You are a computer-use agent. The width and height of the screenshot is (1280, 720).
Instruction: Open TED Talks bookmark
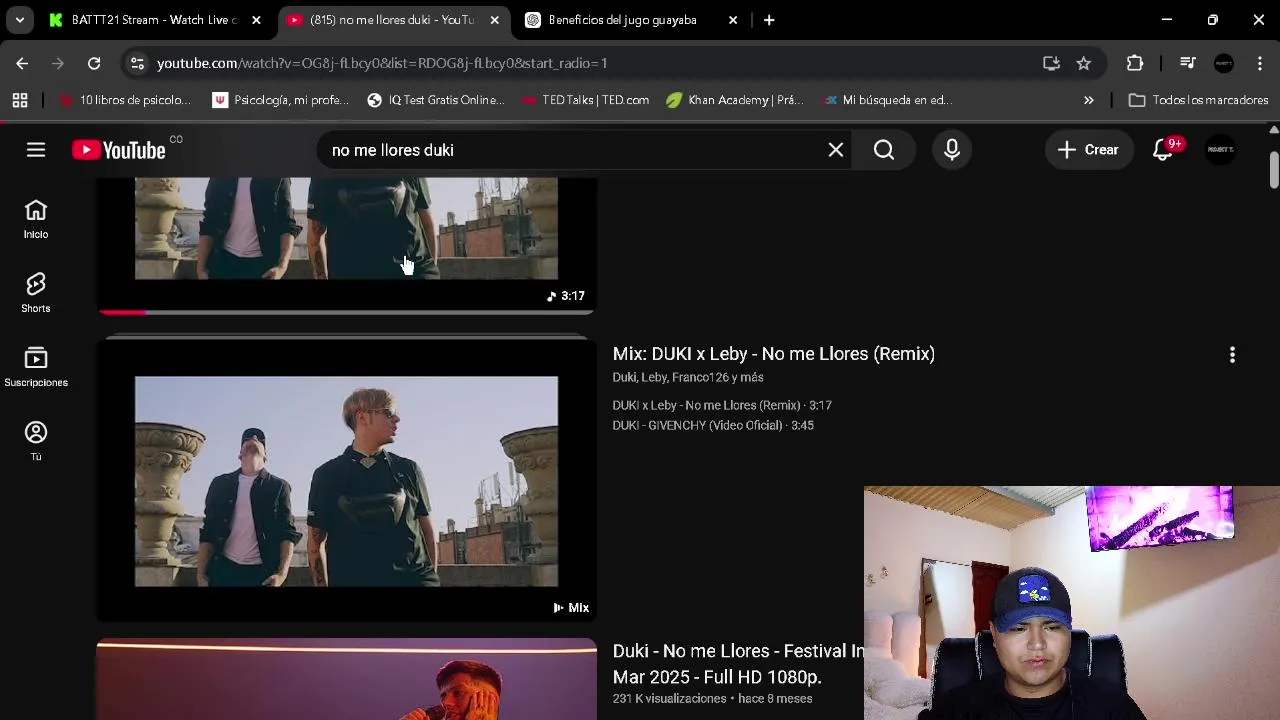coord(585,100)
